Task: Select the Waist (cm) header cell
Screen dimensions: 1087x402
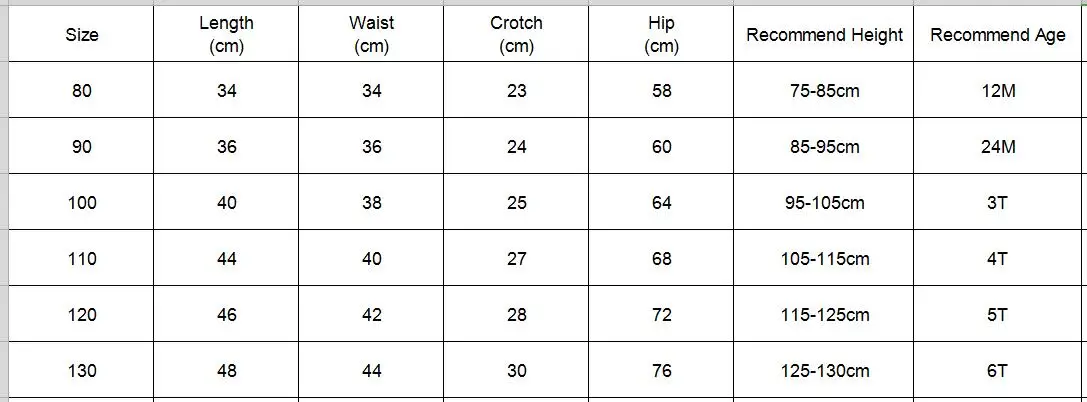Action: click(371, 34)
